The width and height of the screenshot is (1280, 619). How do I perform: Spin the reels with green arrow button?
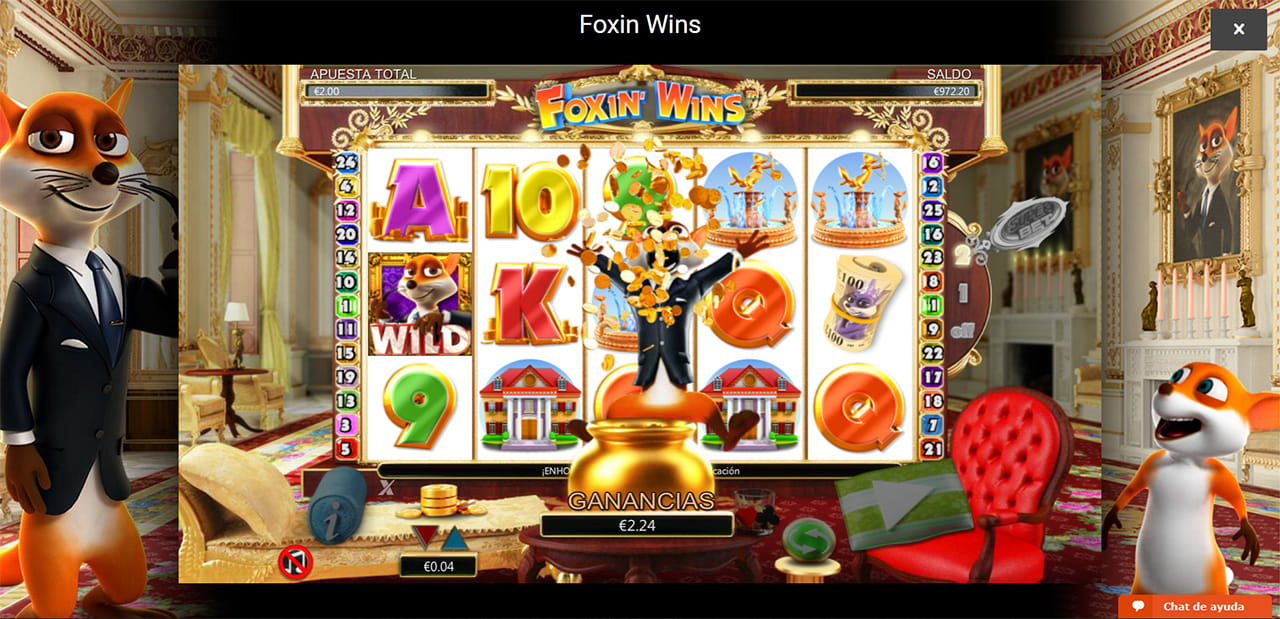(x=904, y=503)
